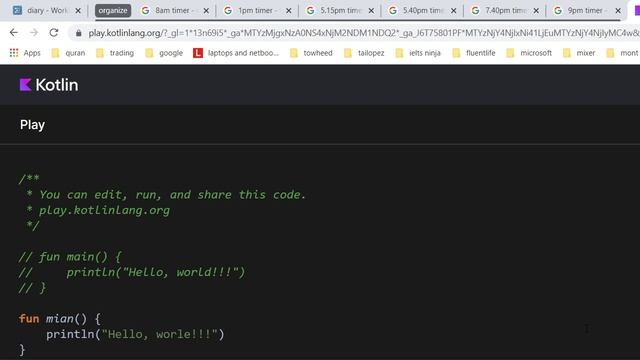The height and width of the screenshot is (360, 640).
Task: Click the fun keyword in the editor
Action: point(29,319)
